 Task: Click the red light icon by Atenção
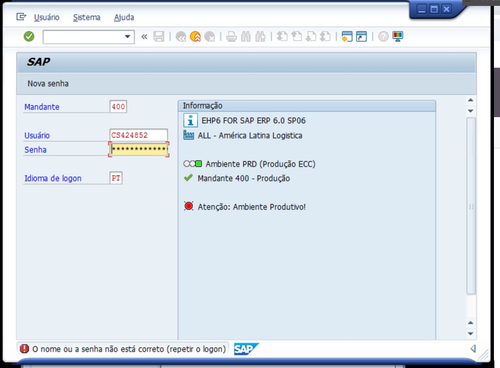[x=189, y=206]
